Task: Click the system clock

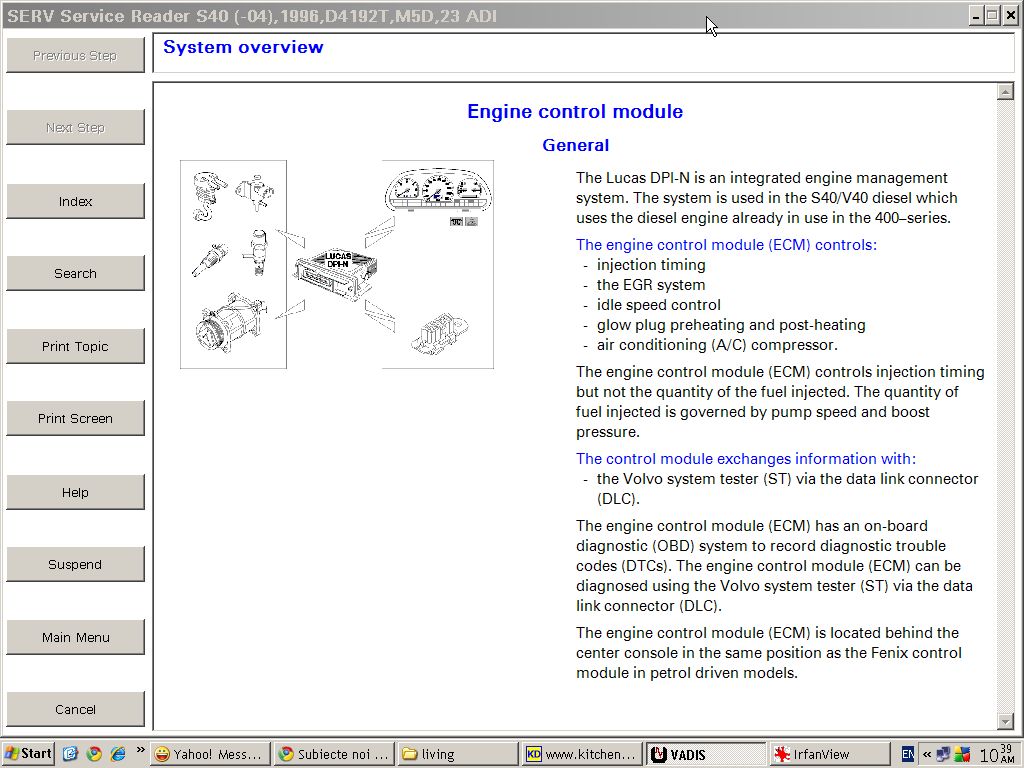Action: click(997, 754)
